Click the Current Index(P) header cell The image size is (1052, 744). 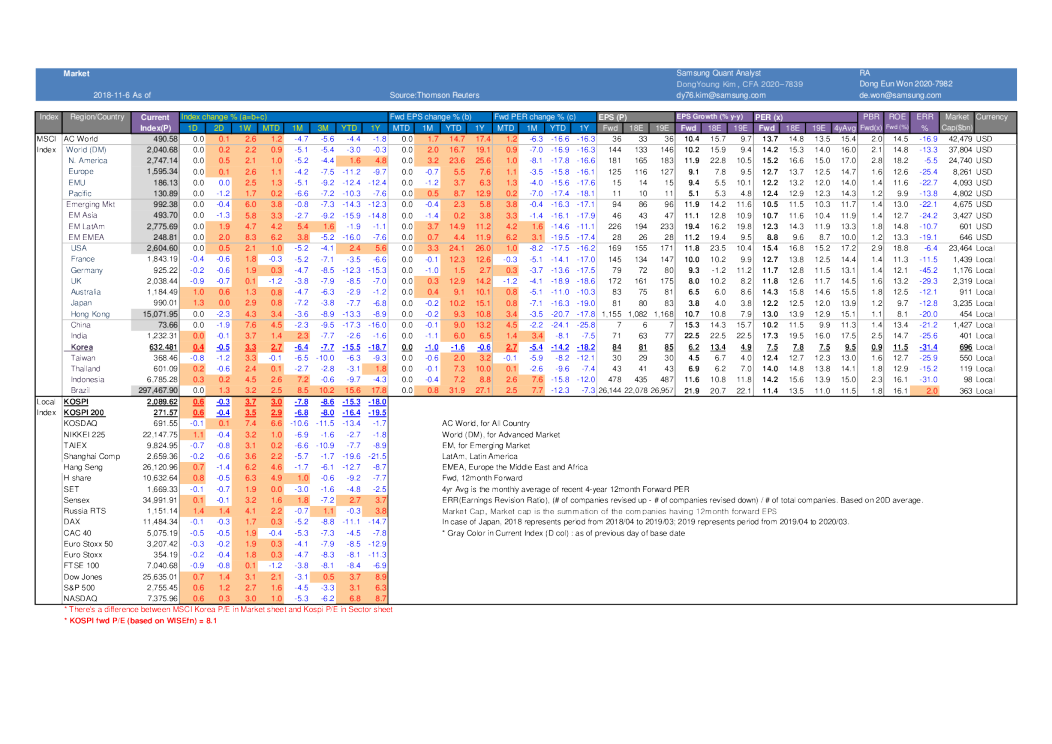pos(156,122)
